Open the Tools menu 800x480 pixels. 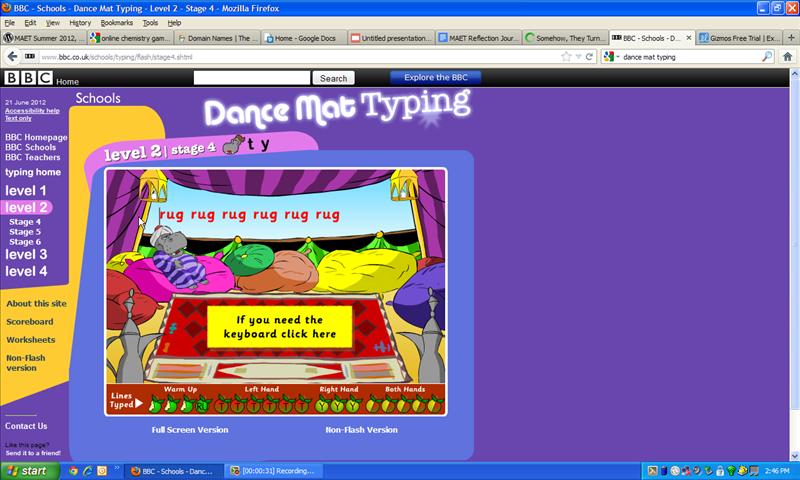tap(150, 22)
